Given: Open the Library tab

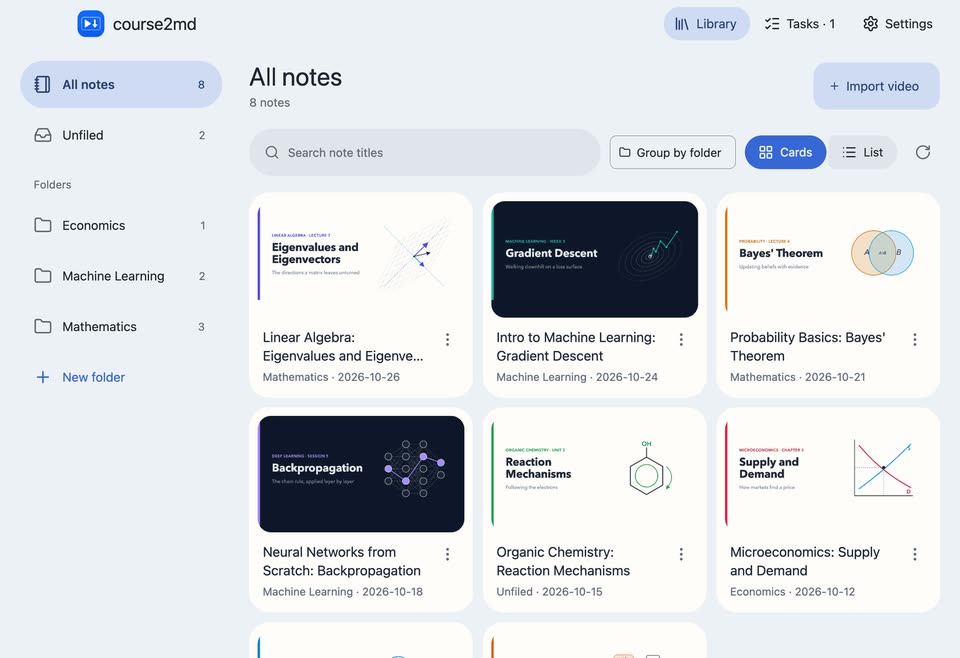Looking at the screenshot, I should pyautogui.click(x=707, y=24).
